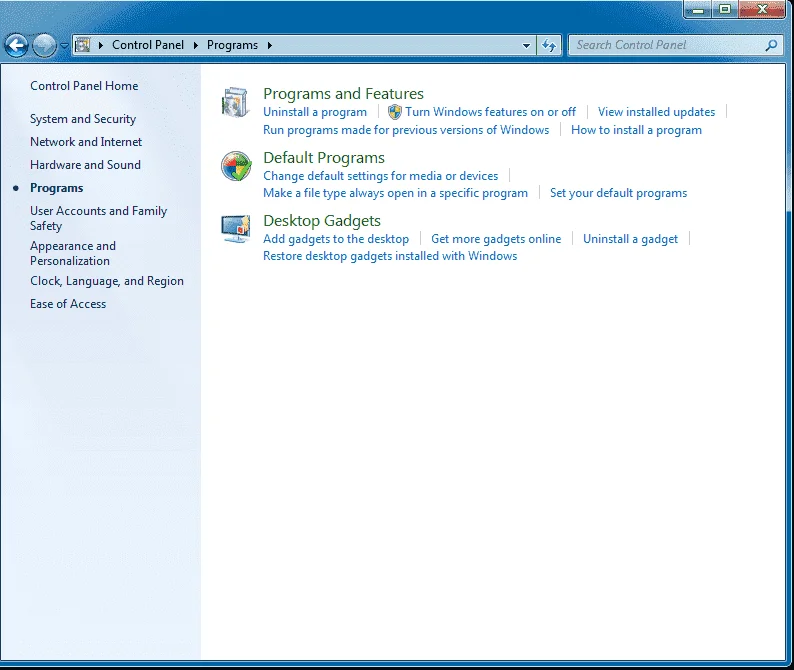Click Uninstall a program link
This screenshot has height=670, width=794.
(315, 112)
